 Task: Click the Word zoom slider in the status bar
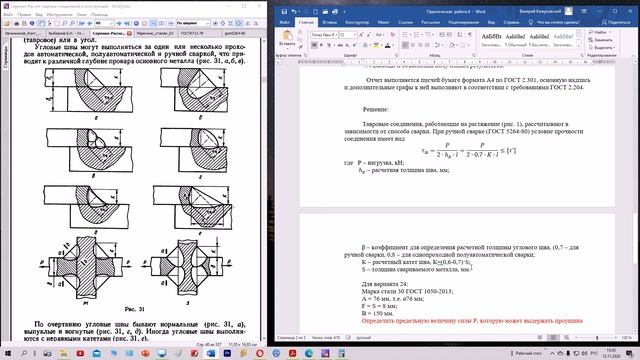point(597,338)
